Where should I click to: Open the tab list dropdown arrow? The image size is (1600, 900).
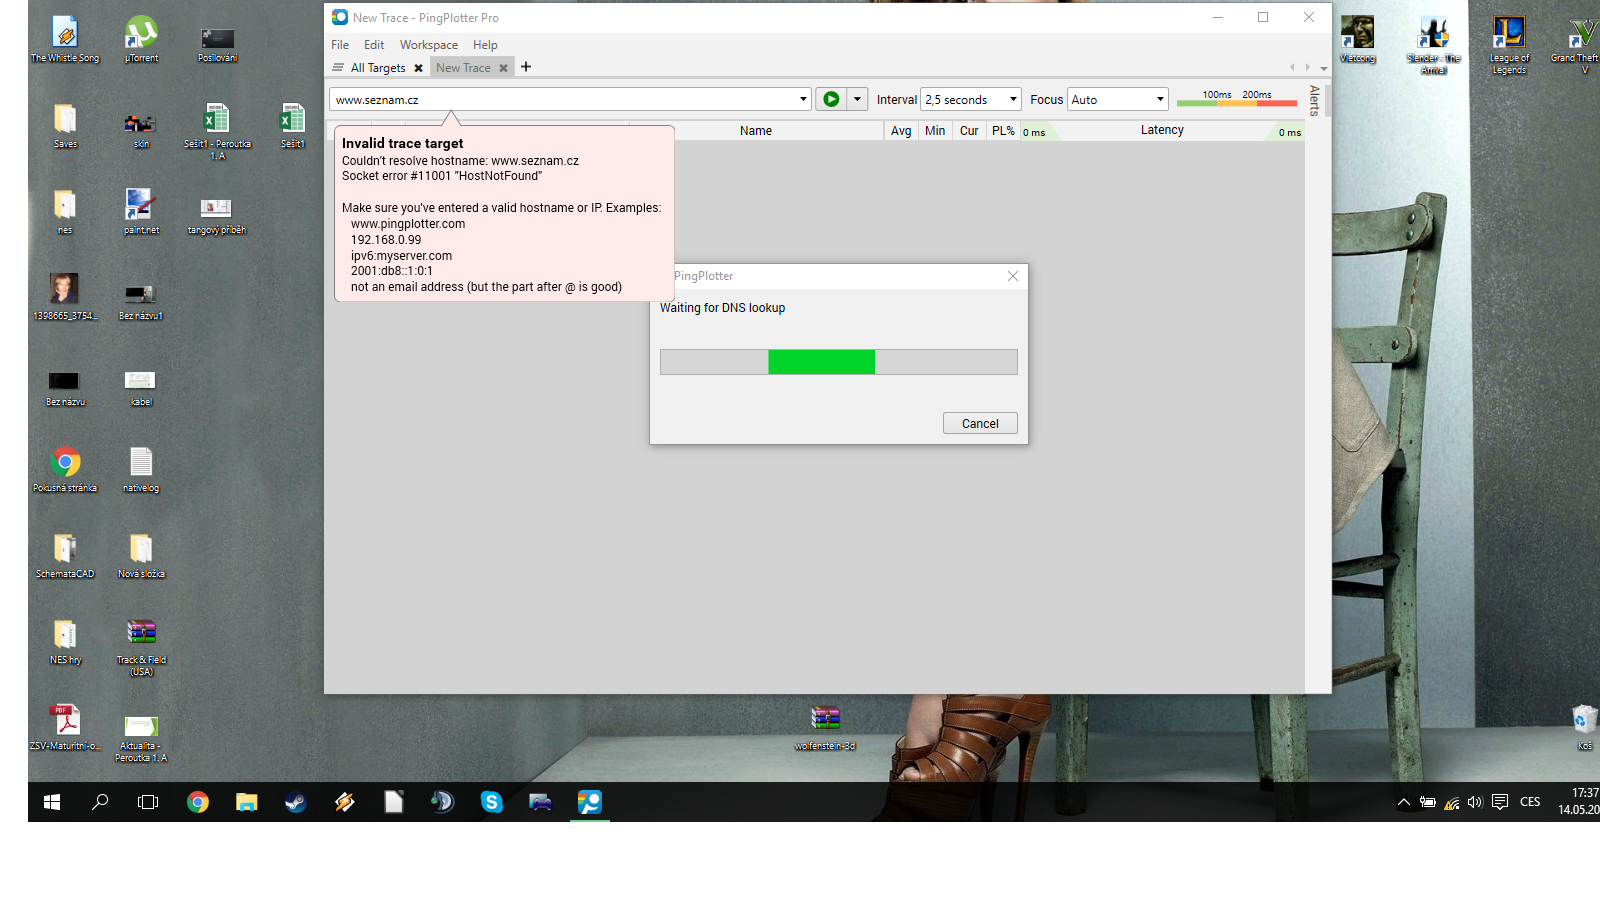point(1323,68)
